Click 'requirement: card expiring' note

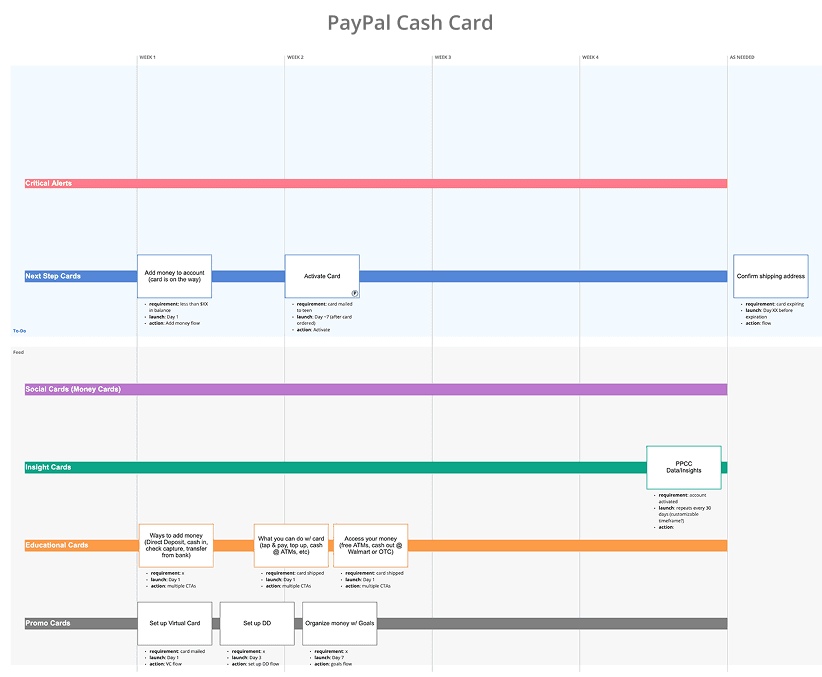click(x=775, y=304)
